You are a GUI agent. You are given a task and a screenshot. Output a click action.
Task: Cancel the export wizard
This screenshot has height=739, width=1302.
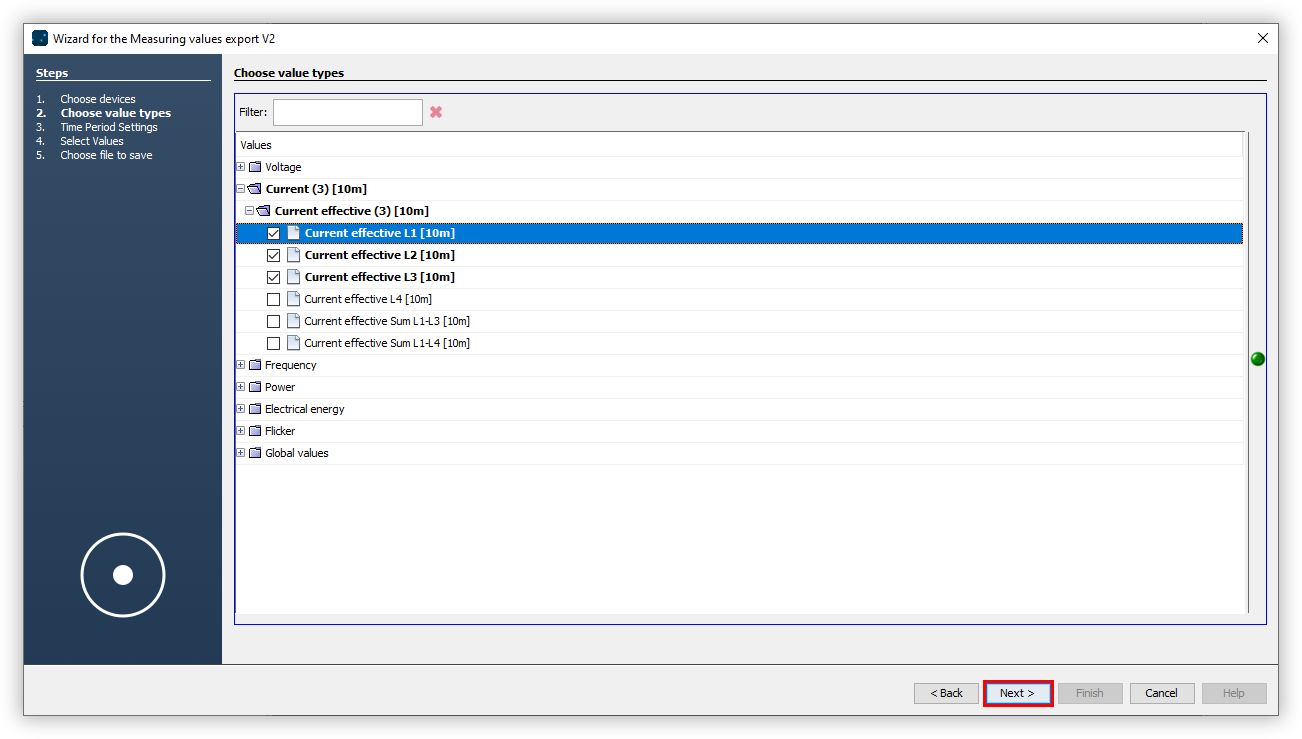pos(1161,693)
